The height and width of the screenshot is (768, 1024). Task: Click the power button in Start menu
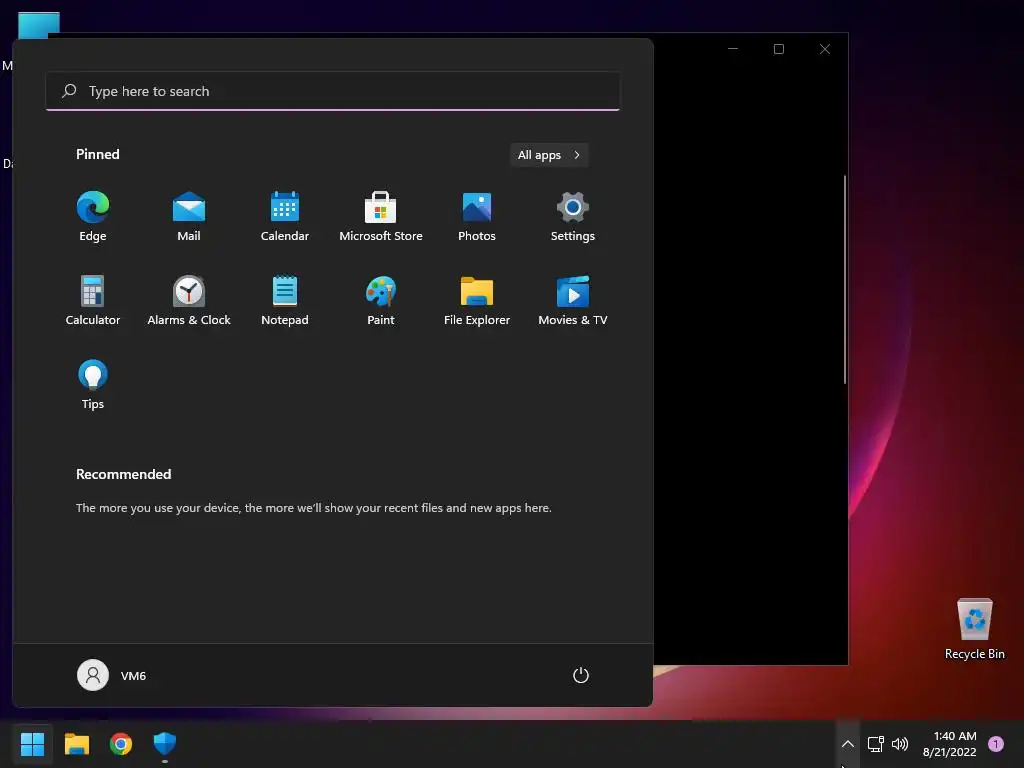[581, 675]
